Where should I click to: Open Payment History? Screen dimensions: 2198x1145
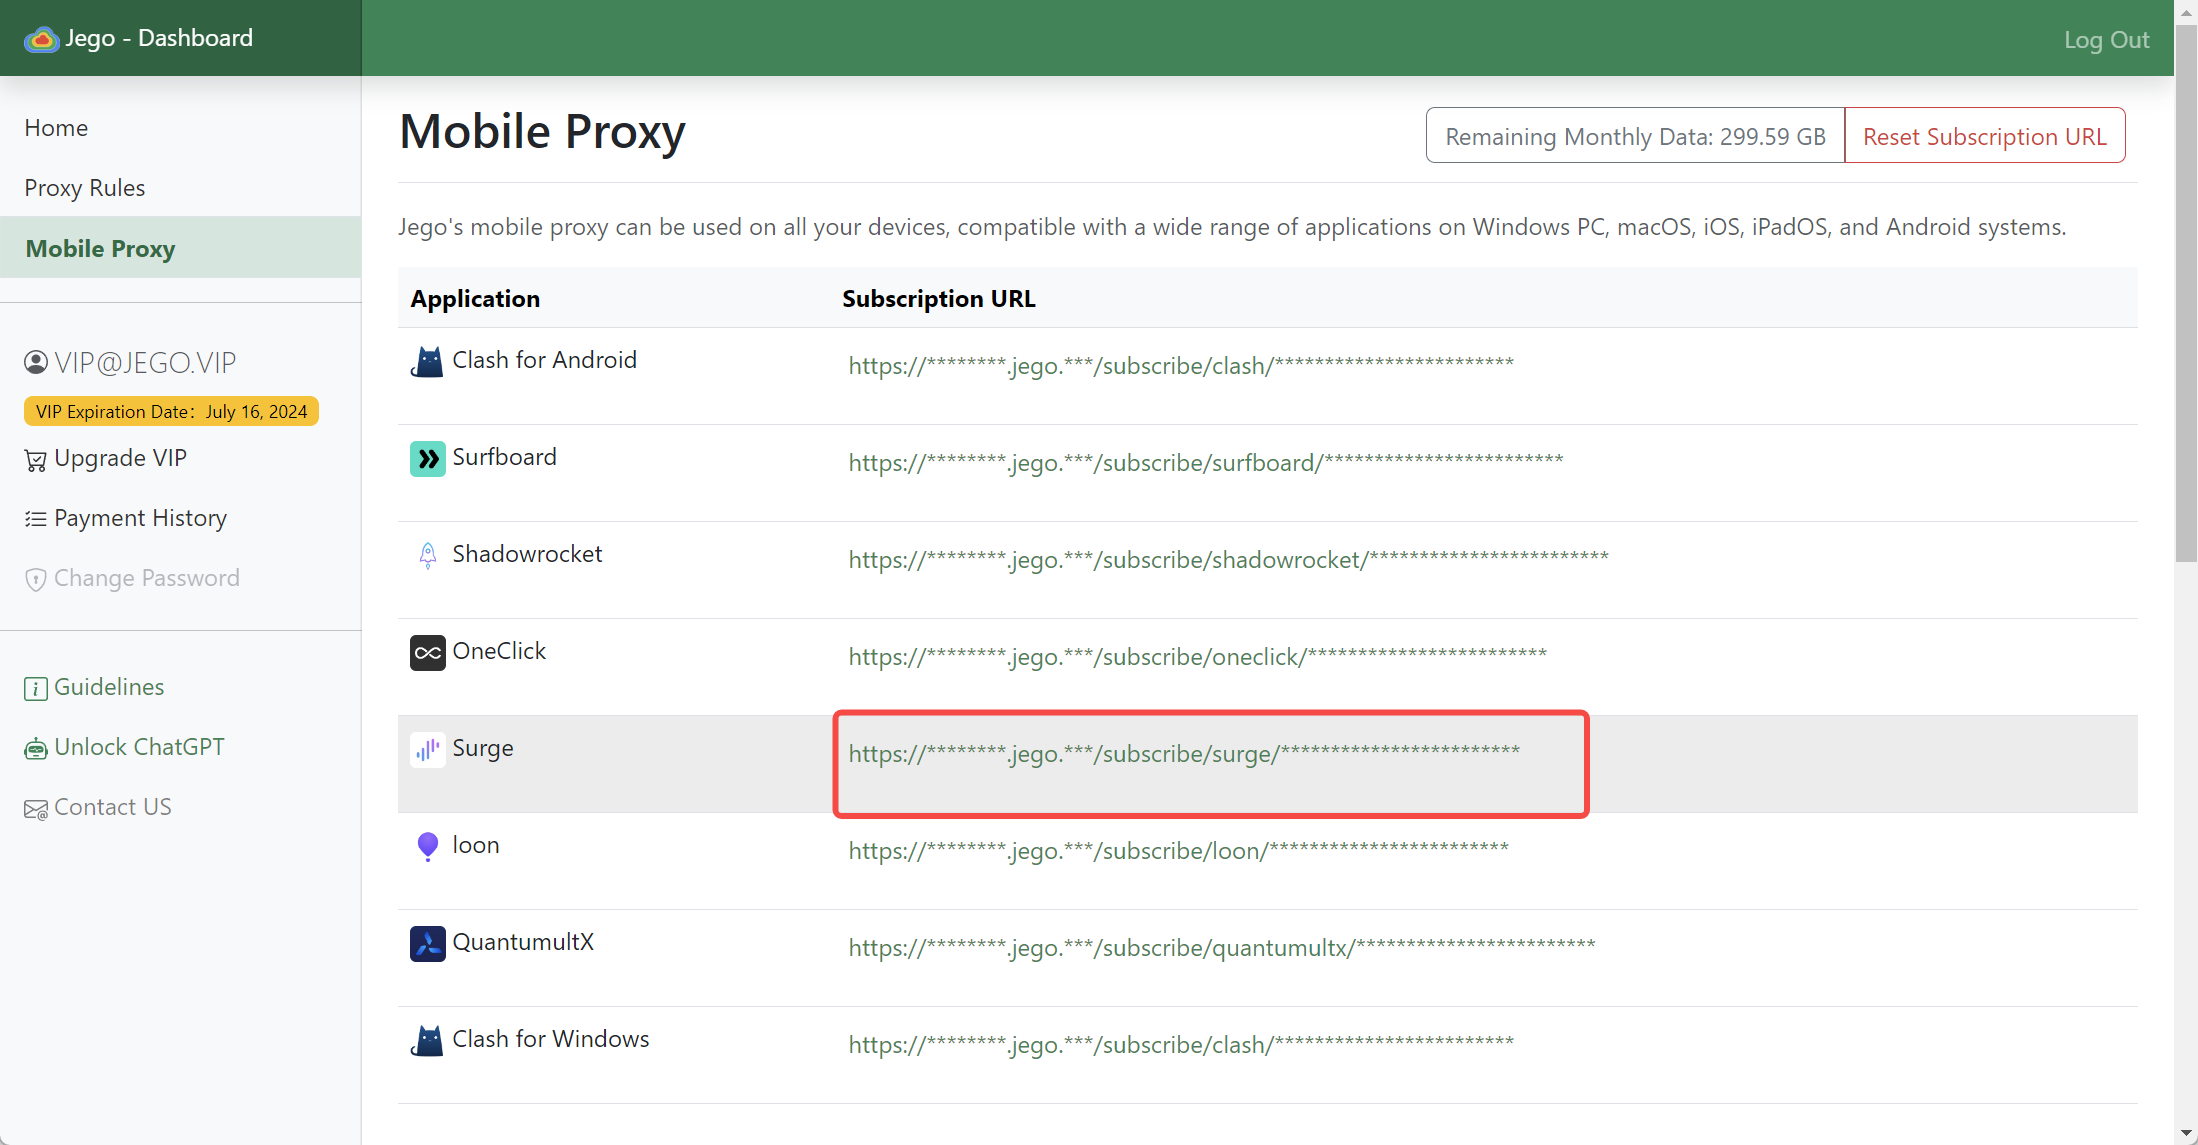[140, 518]
